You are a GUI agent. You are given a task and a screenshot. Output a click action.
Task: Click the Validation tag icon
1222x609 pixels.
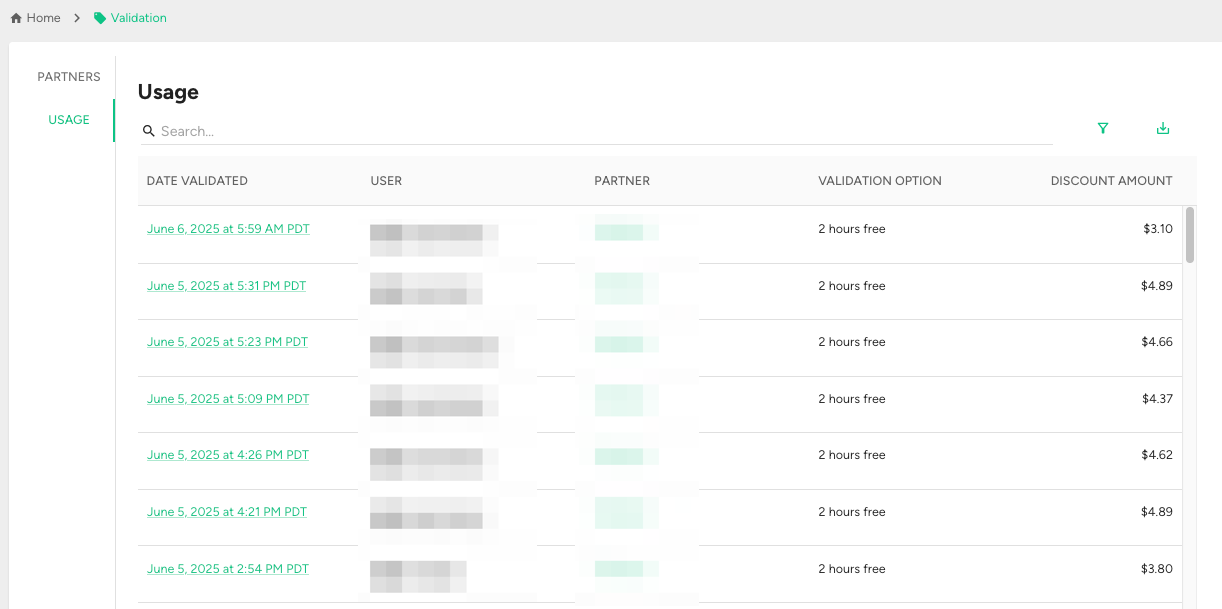click(99, 18)
